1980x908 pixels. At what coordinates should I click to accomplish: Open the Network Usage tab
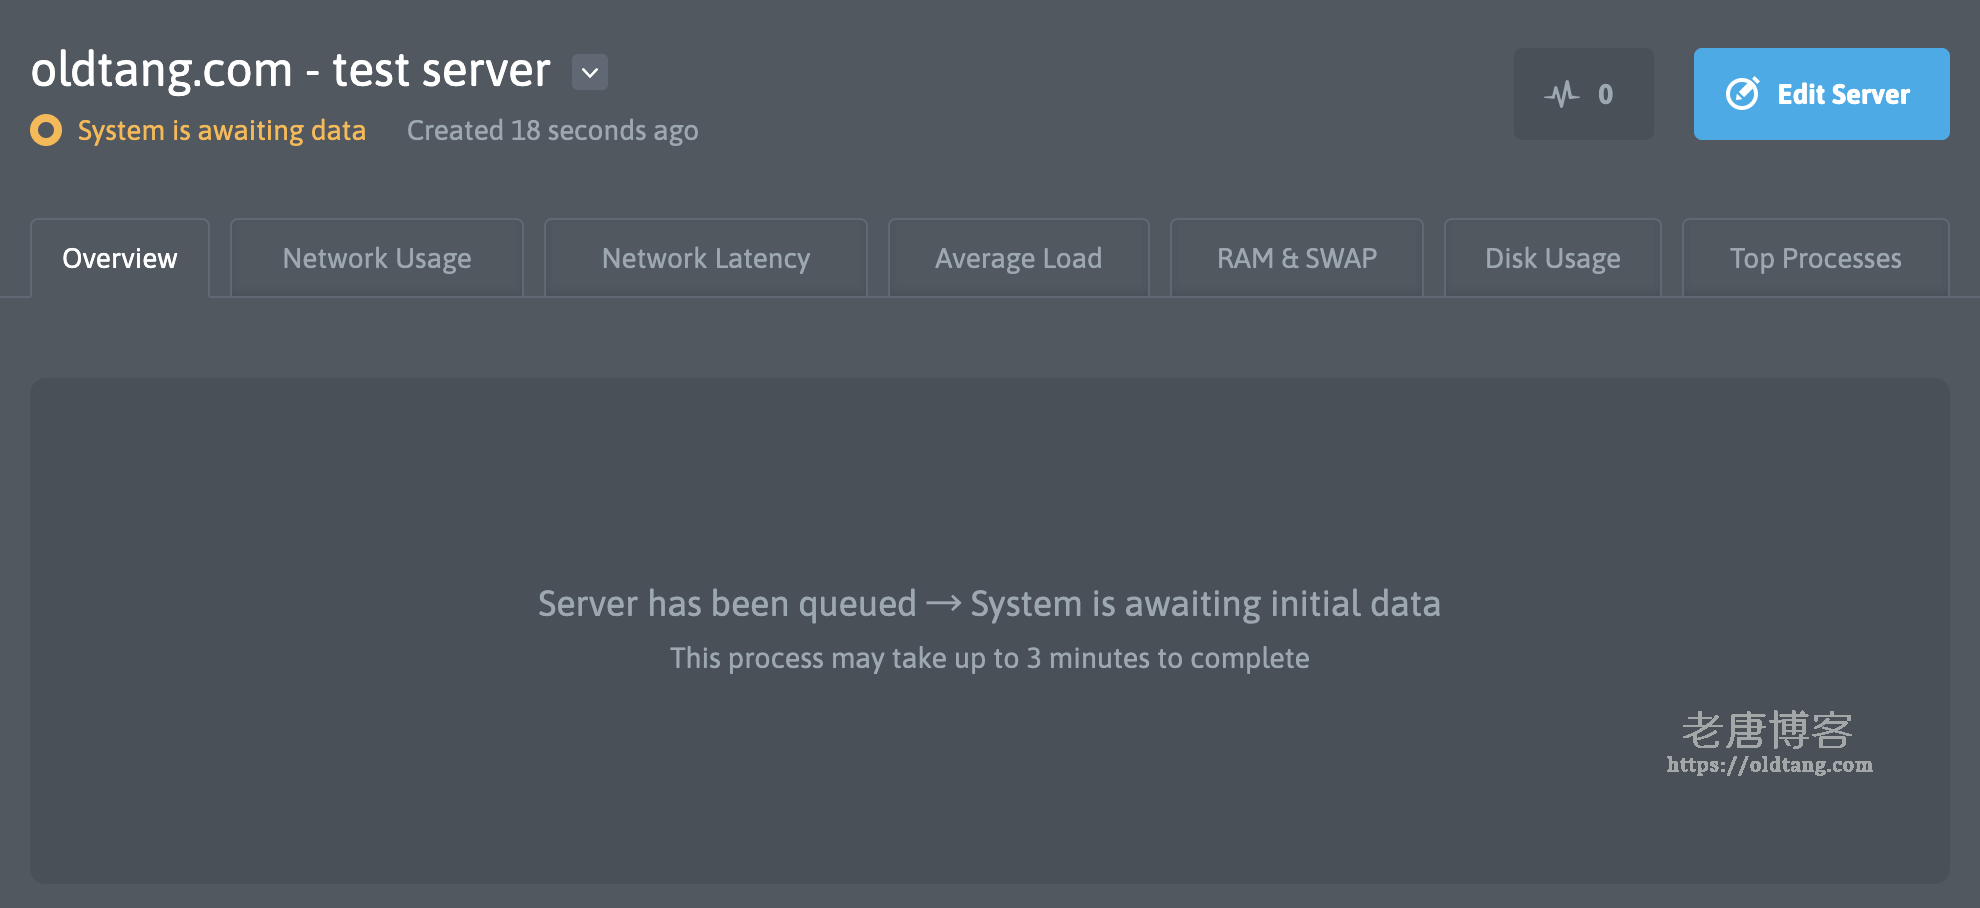point(377,258)
